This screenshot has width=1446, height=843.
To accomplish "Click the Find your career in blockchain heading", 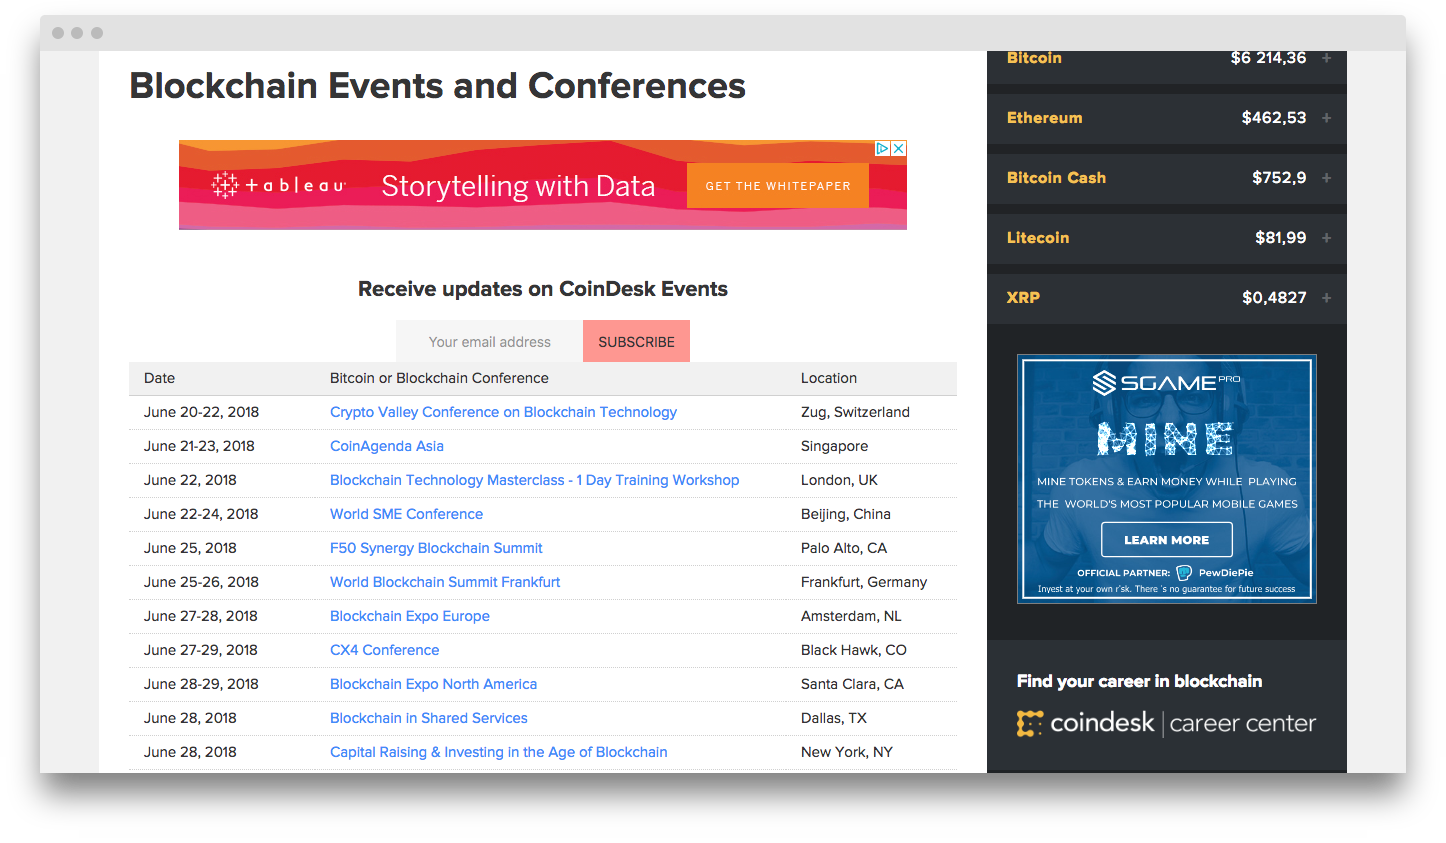I will [1139, 681].
